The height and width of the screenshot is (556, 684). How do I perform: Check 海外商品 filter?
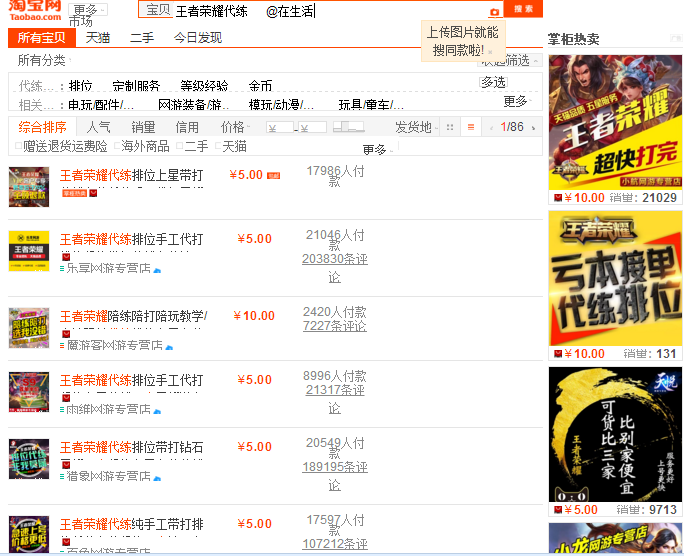point(117,146)
